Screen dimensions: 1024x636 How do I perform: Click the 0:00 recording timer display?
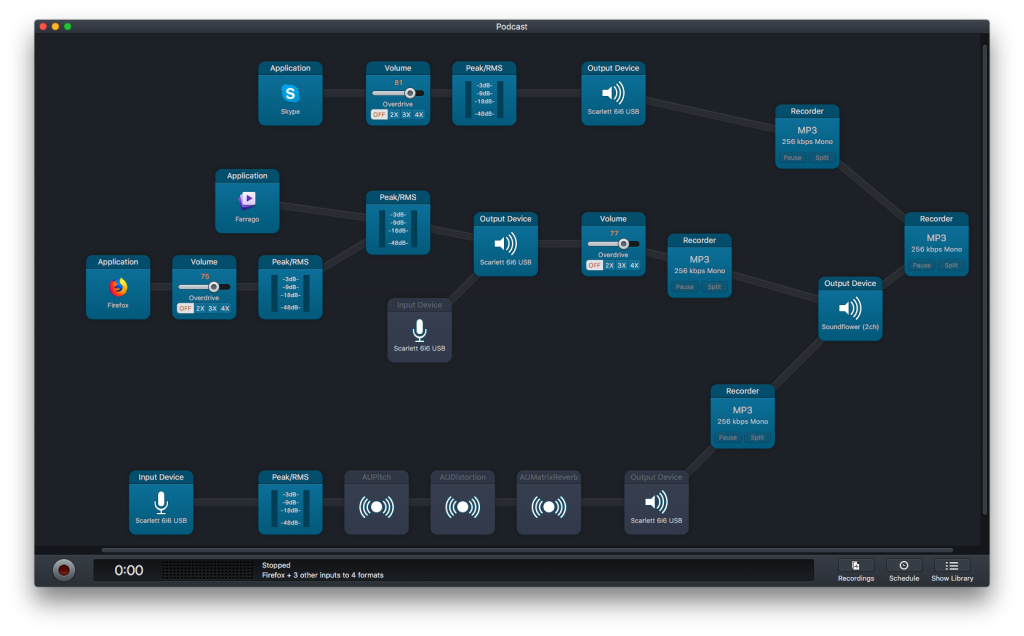click(x=129, y=571)
